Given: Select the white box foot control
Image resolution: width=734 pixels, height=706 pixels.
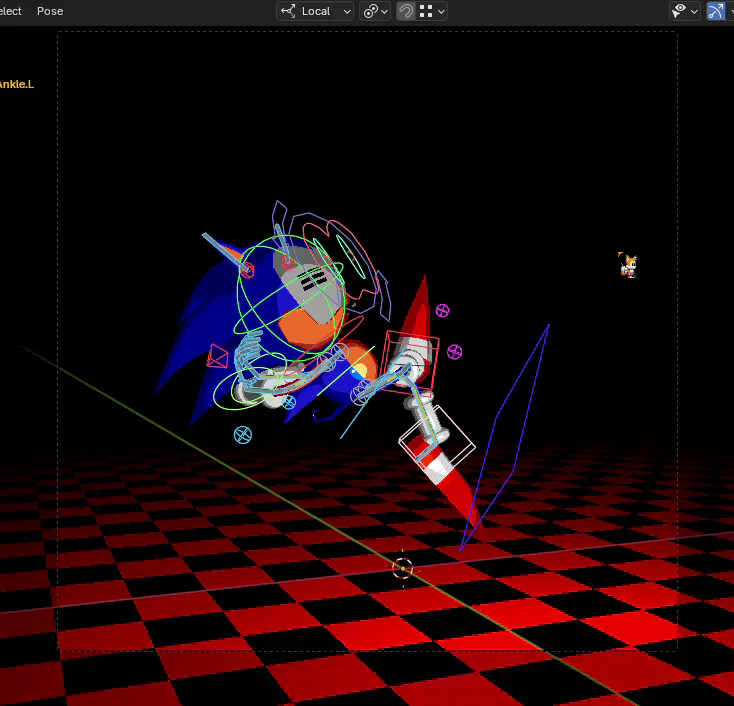Looking at the screenshot, I should coord(437,438).
